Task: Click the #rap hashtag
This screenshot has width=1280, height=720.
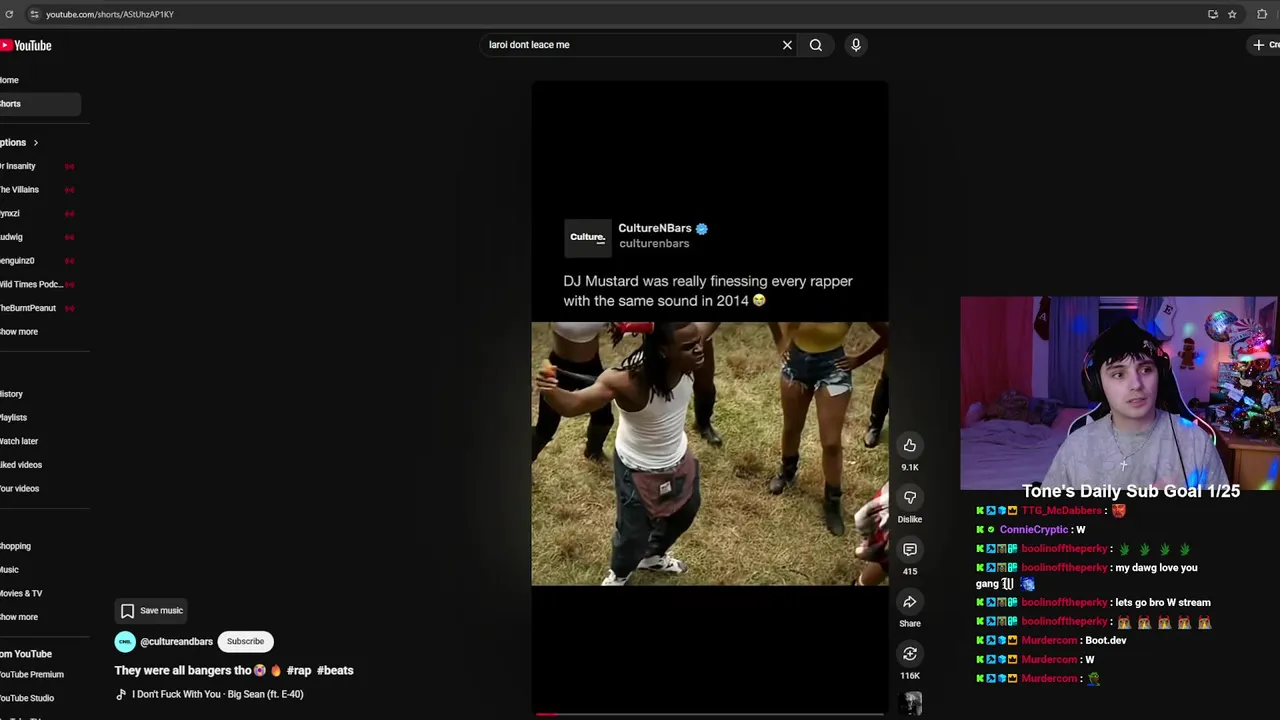Action: coord(298,670)
